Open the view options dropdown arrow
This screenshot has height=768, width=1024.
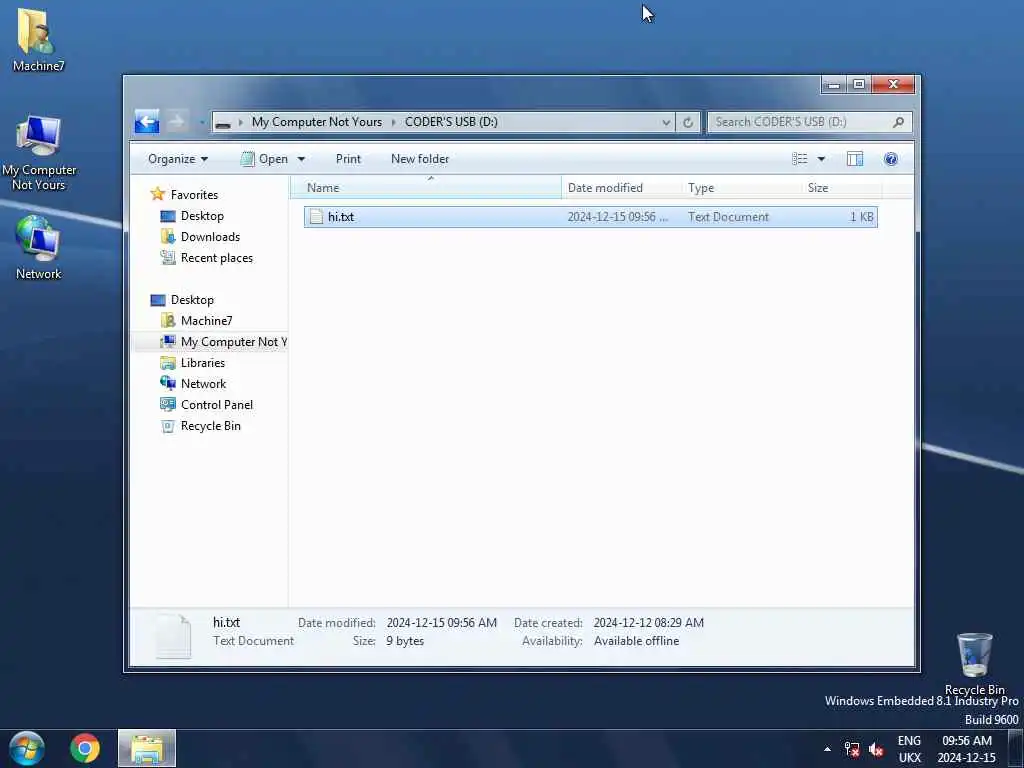coord(821,159)
